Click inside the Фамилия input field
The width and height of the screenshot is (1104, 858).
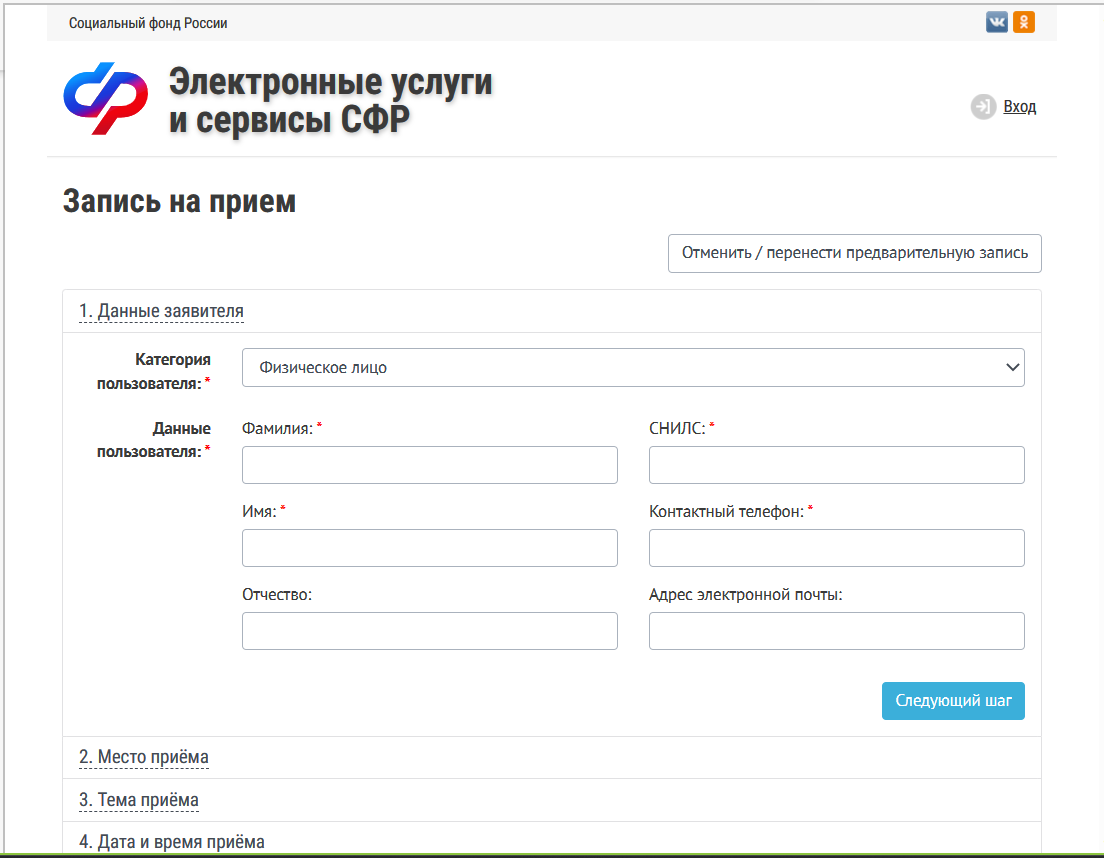(x=429, y=464)
